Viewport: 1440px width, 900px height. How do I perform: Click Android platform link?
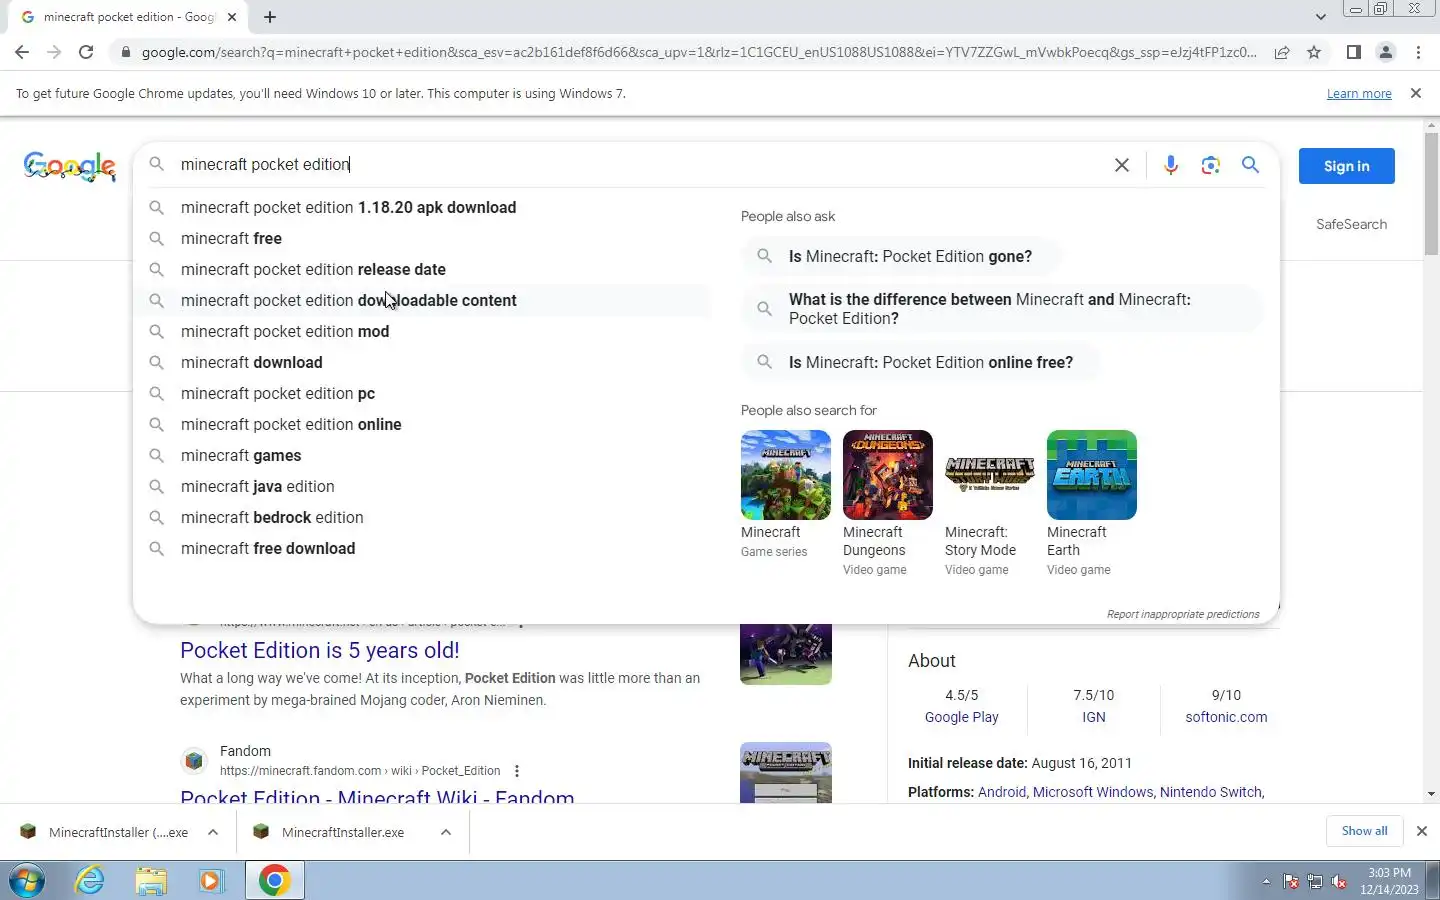(1002, 792)
